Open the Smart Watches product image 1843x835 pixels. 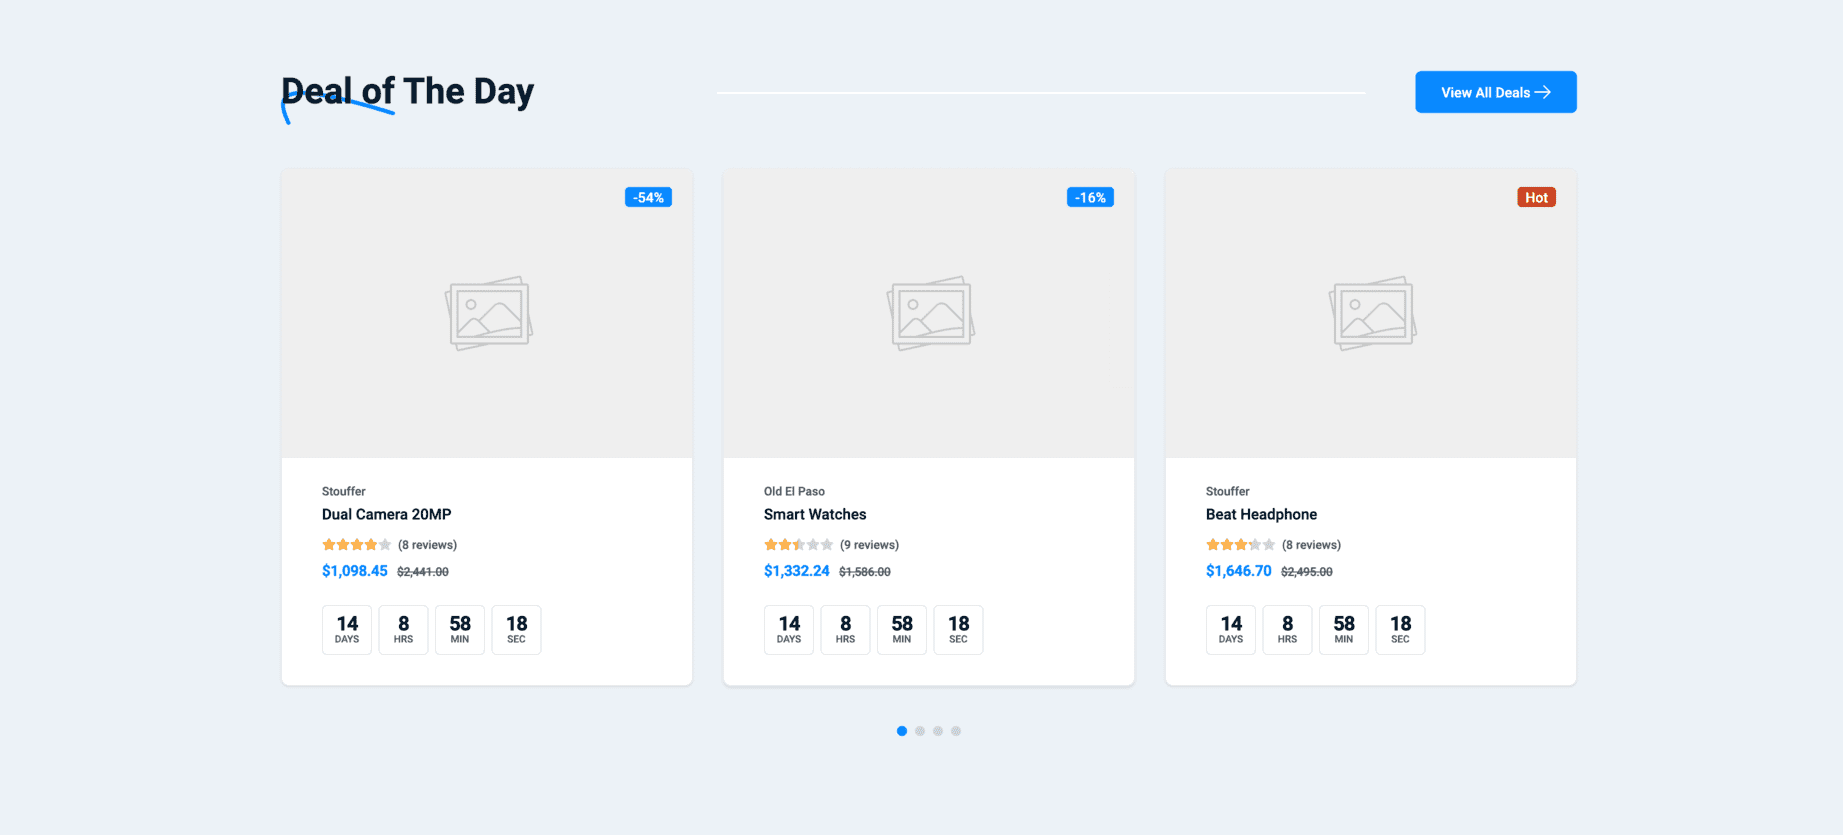pyautogui.click(x=929, y=313)
